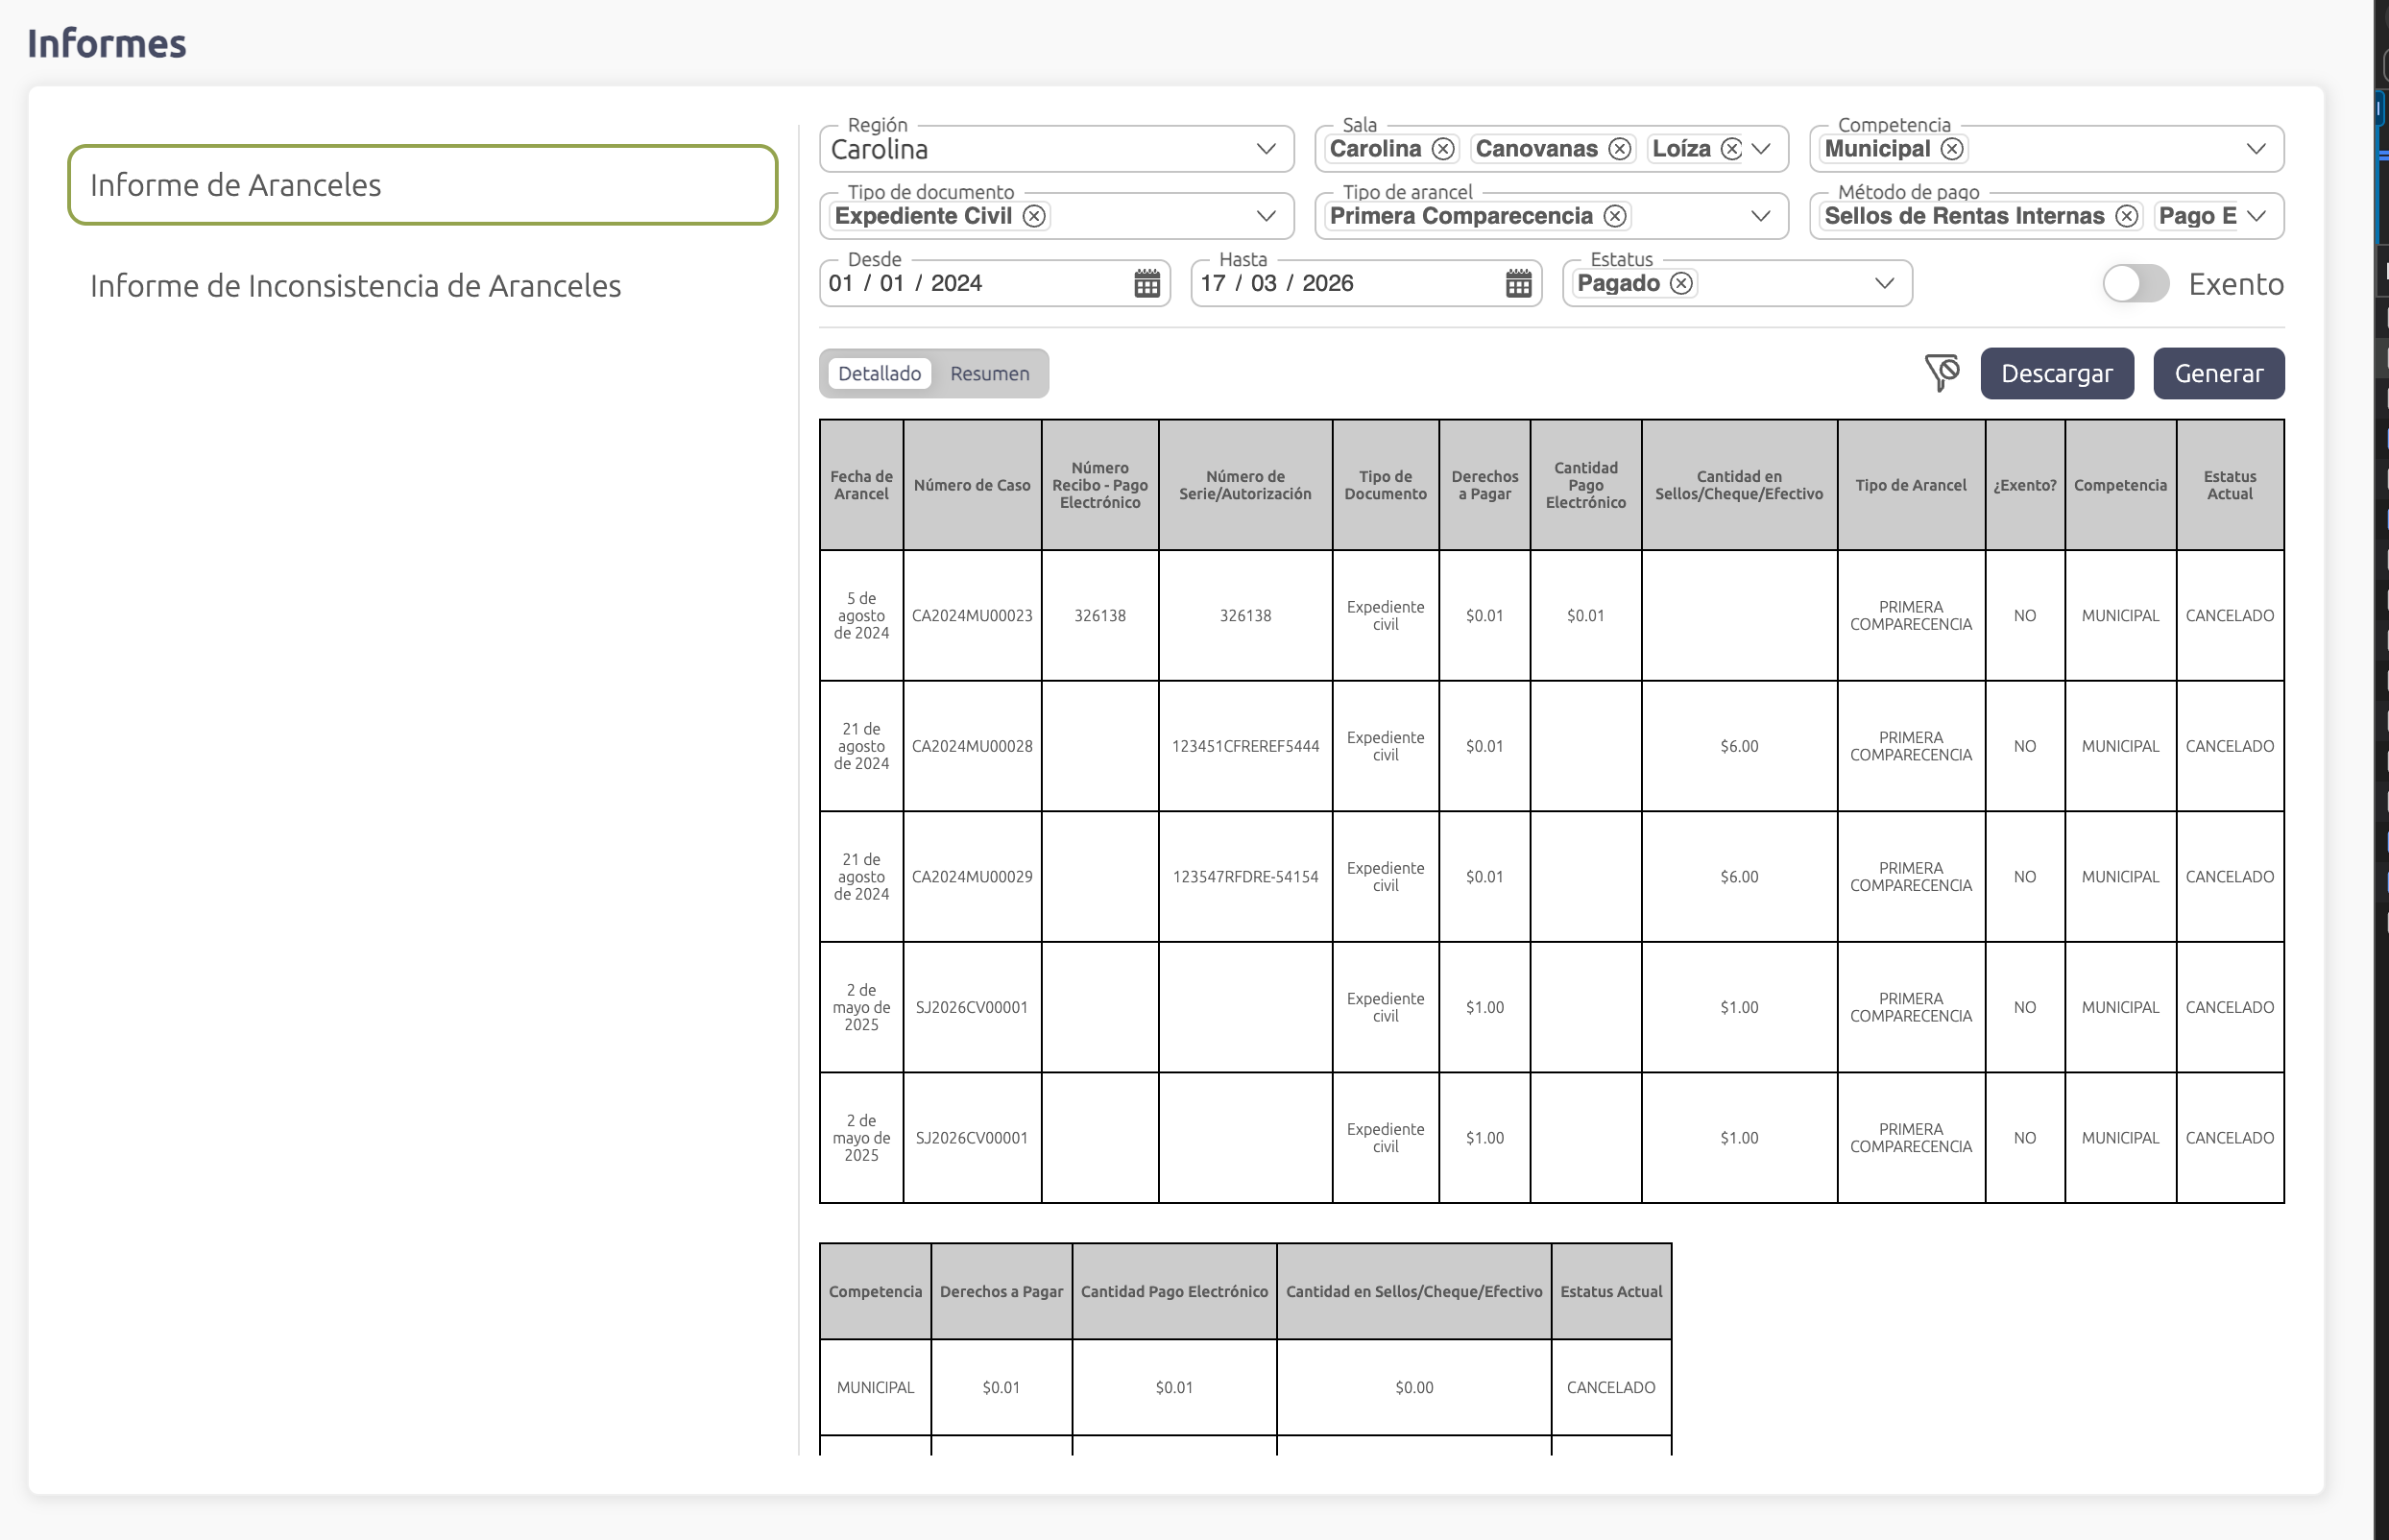Screen dimensions: 2389x1540
Task: Remove the Loíza chip from Sala
Action: point(1731,149)
